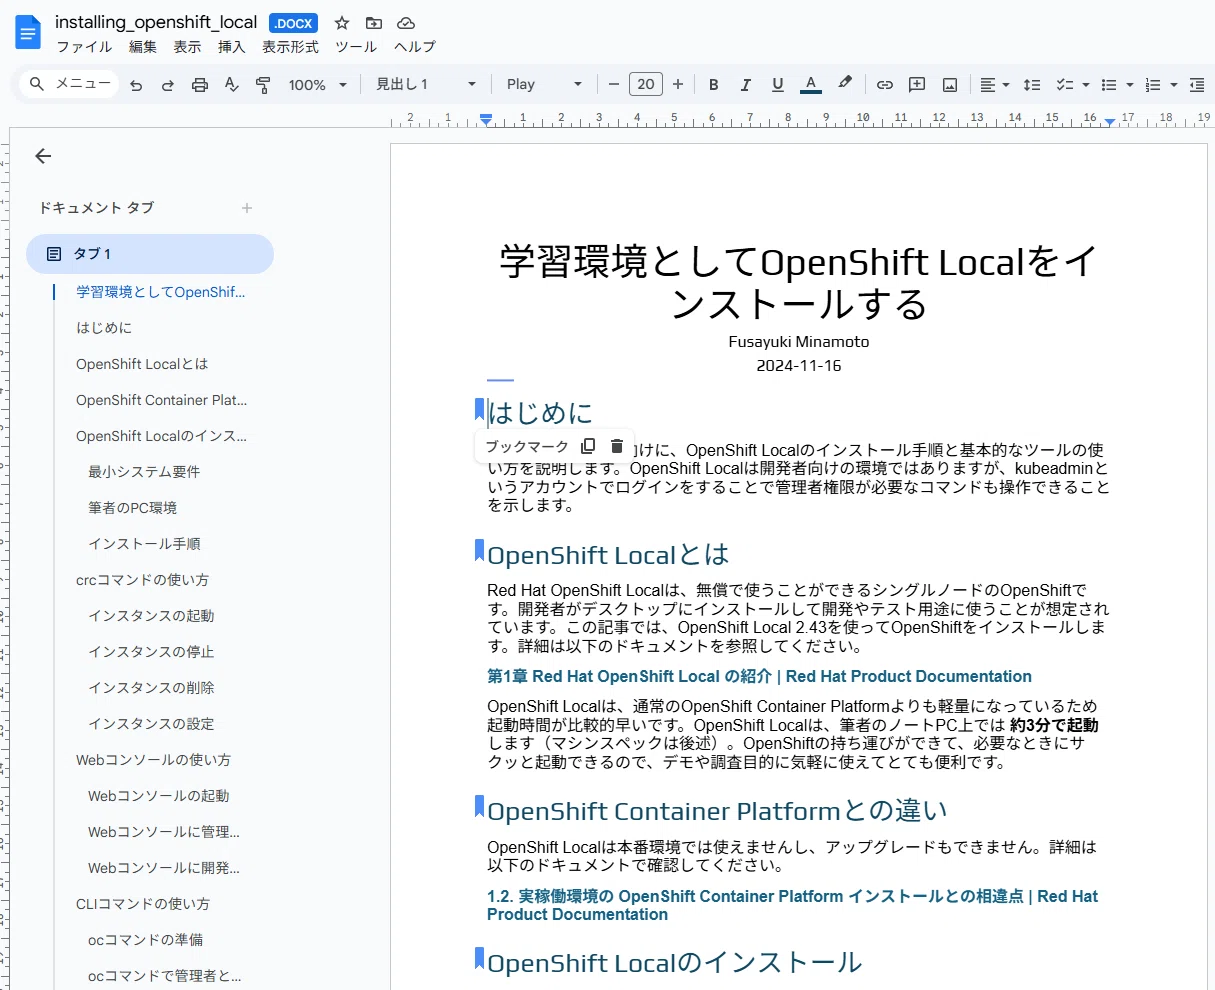Toggle underline formatting
The height and width of the screenshot is (990, 1215).
click(x=777, y=85)
